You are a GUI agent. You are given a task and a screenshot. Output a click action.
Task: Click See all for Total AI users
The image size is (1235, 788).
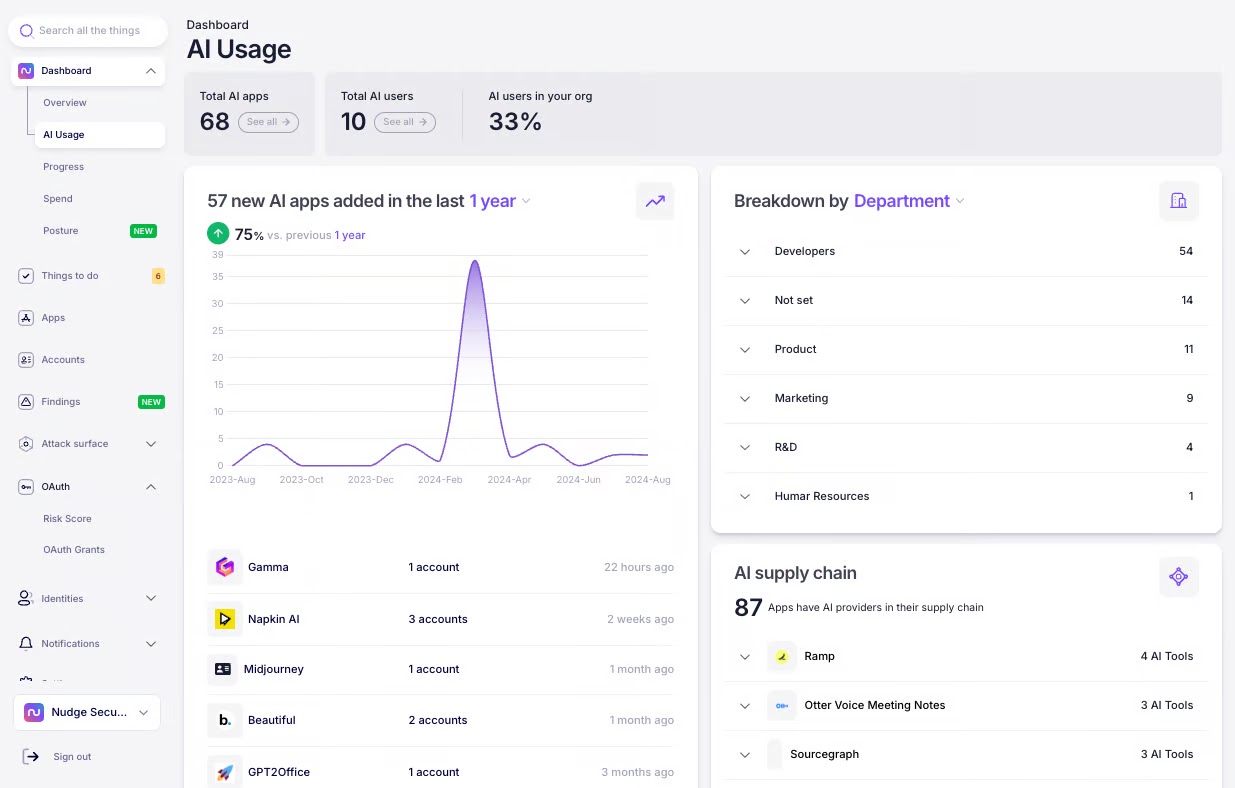tap(404, 122)
